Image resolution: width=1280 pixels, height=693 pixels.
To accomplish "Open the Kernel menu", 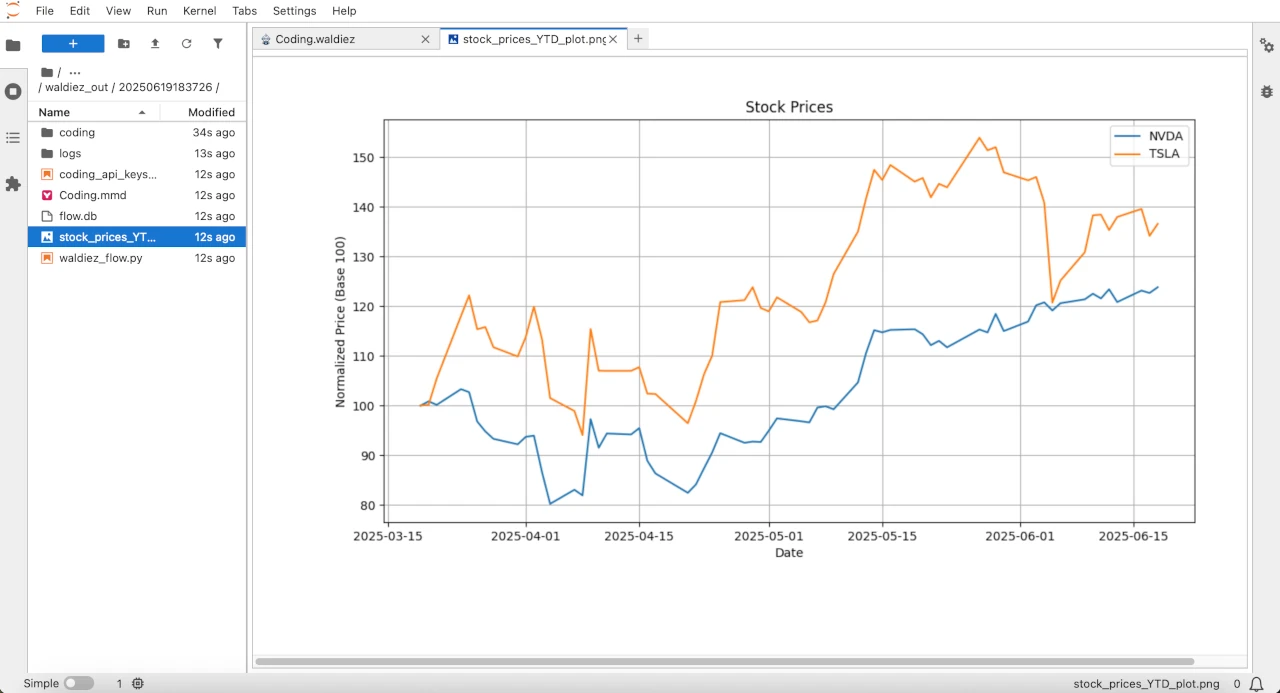I will (199, 11).
